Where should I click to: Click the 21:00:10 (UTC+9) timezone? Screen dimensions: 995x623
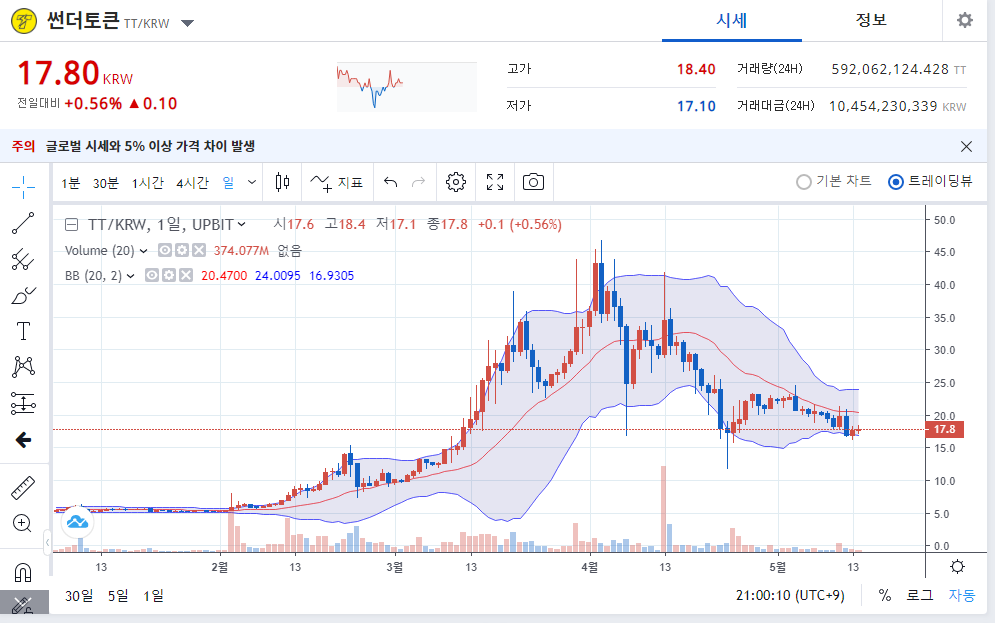(790, 596)
